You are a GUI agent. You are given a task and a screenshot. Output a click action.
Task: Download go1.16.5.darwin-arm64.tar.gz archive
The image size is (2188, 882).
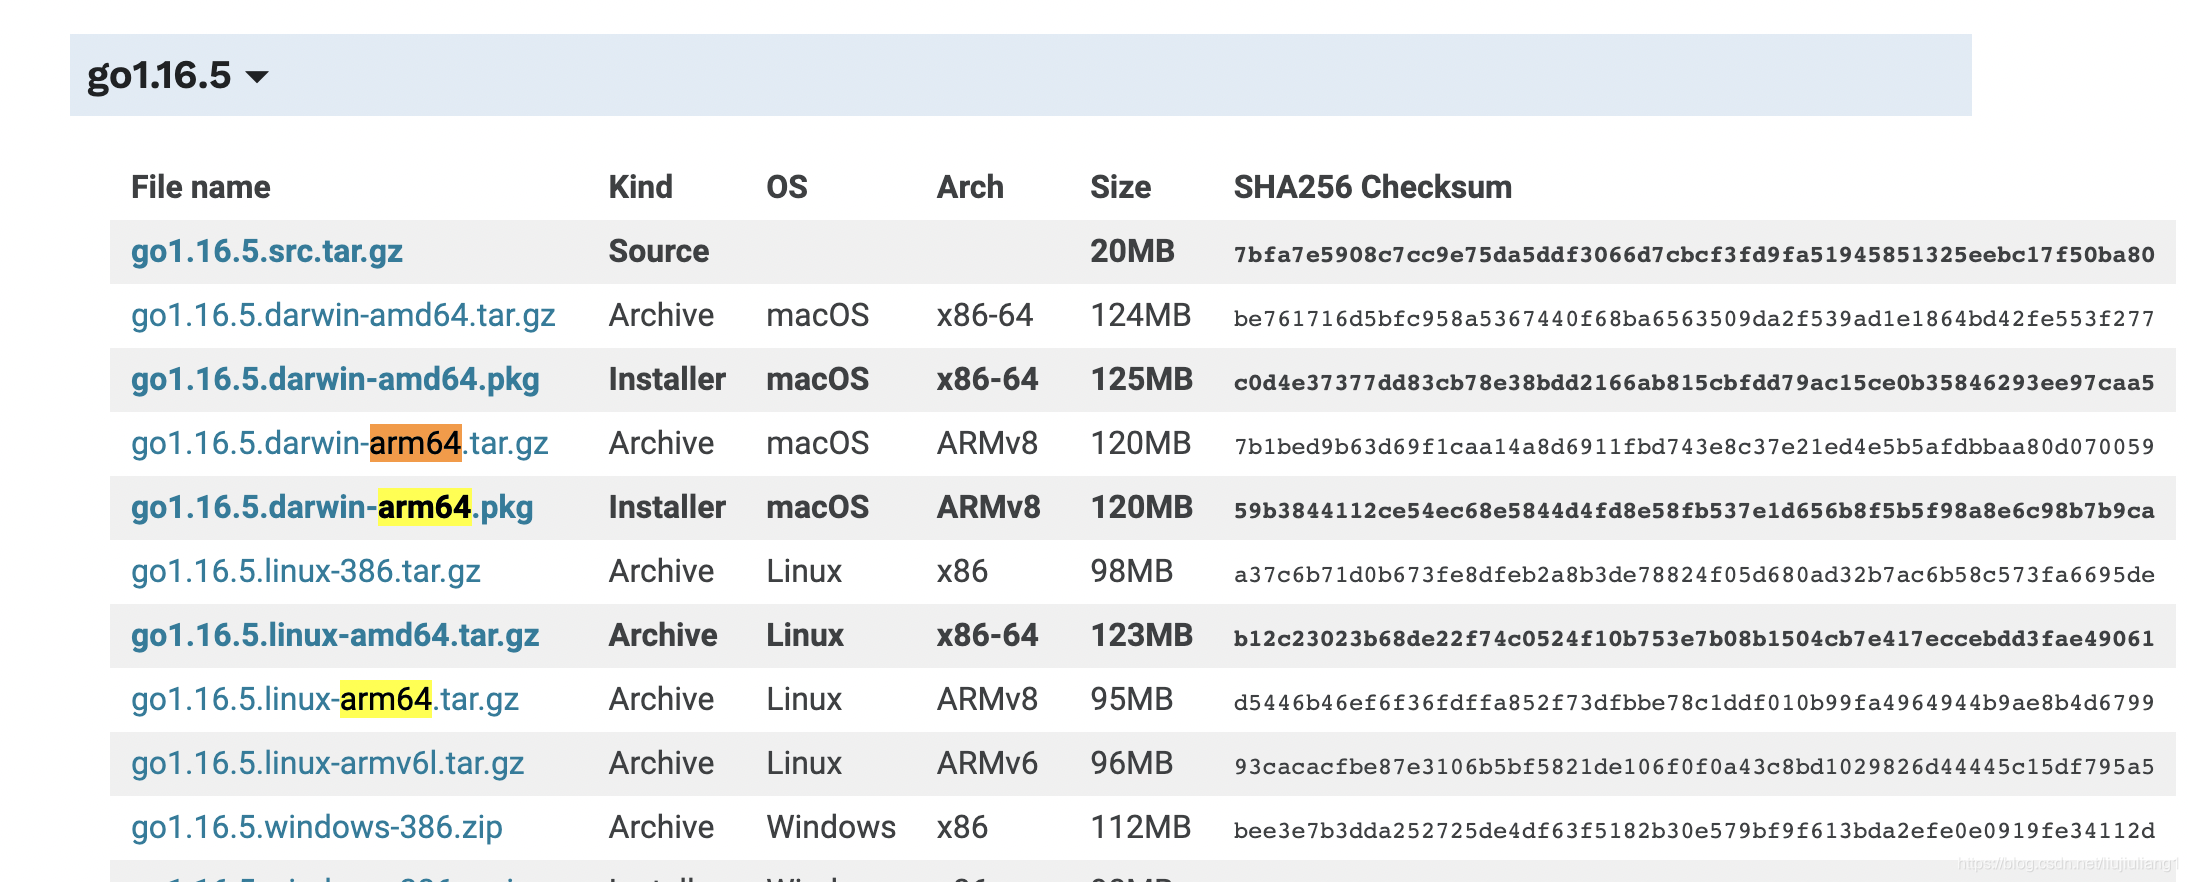point(340,443)
